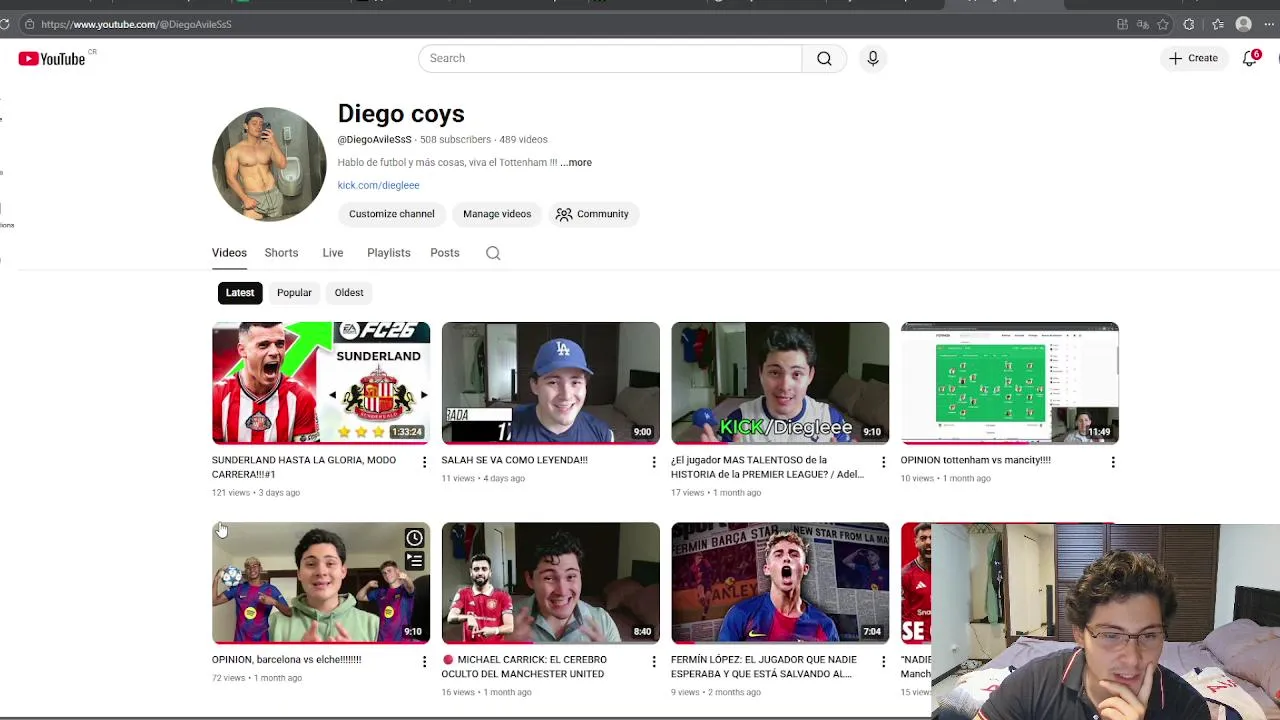Click the YouTube logo
The width and height of the screenshot is (1280, 720).
click(52, 59)
